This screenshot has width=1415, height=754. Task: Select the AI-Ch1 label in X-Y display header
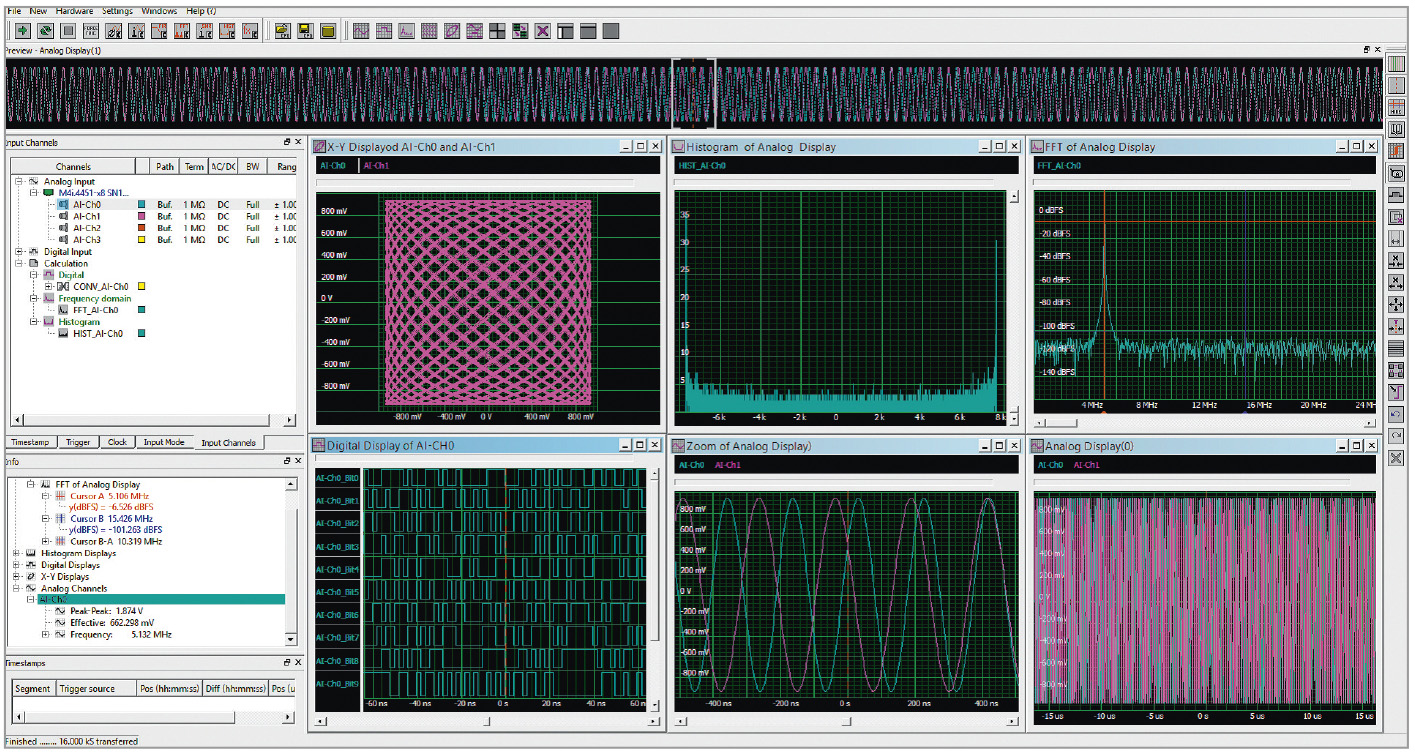(x=376, y=165)
